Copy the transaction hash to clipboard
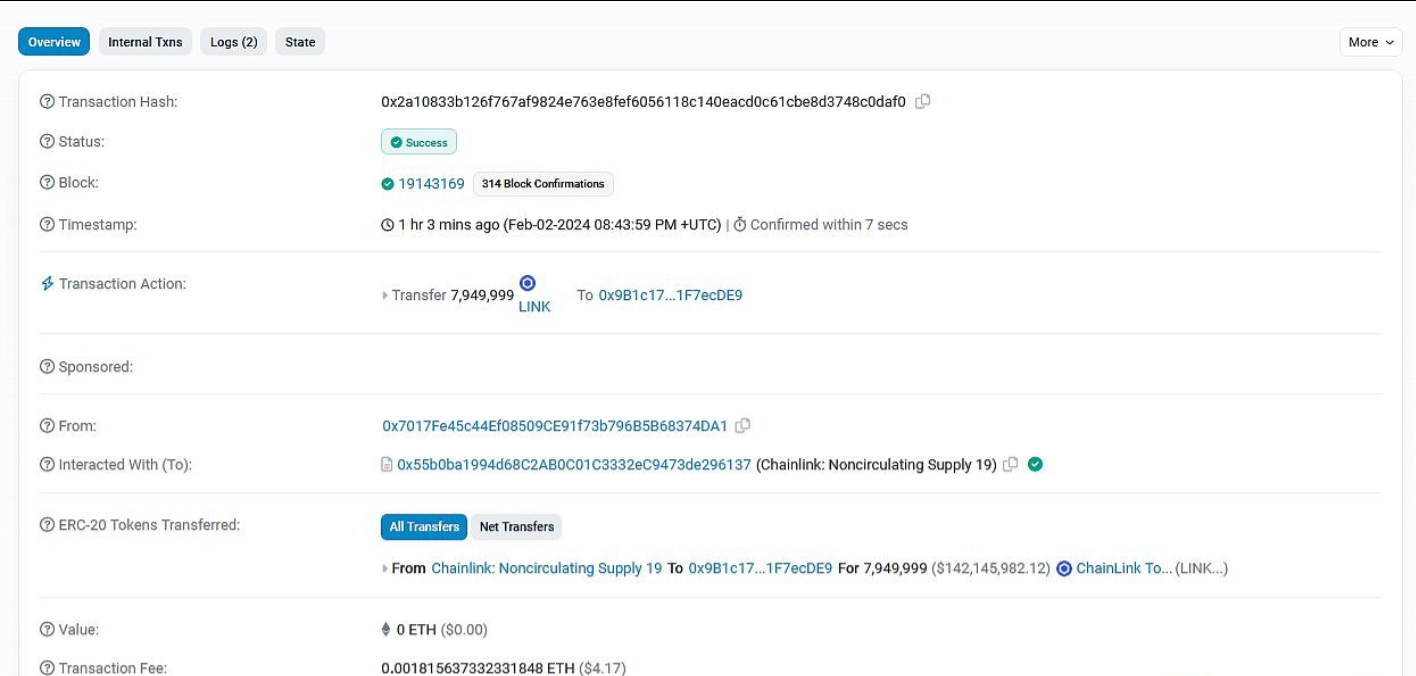Screen dimensions: 1416x676 click(x=923, y=101)
